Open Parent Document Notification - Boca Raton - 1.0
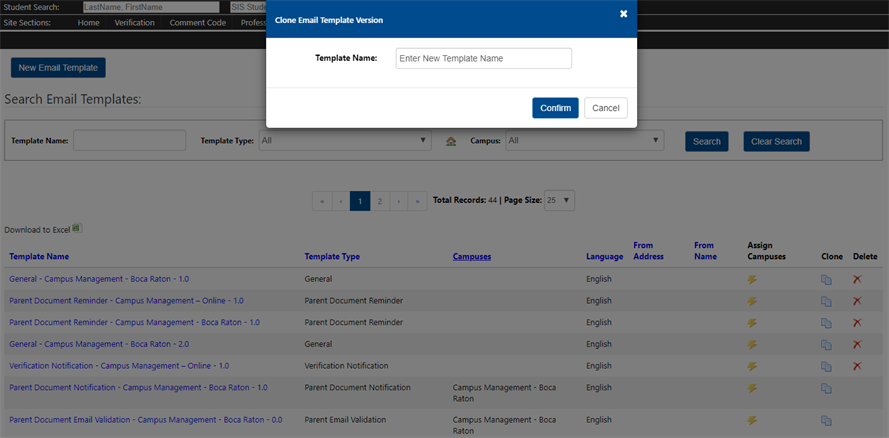 138,388
